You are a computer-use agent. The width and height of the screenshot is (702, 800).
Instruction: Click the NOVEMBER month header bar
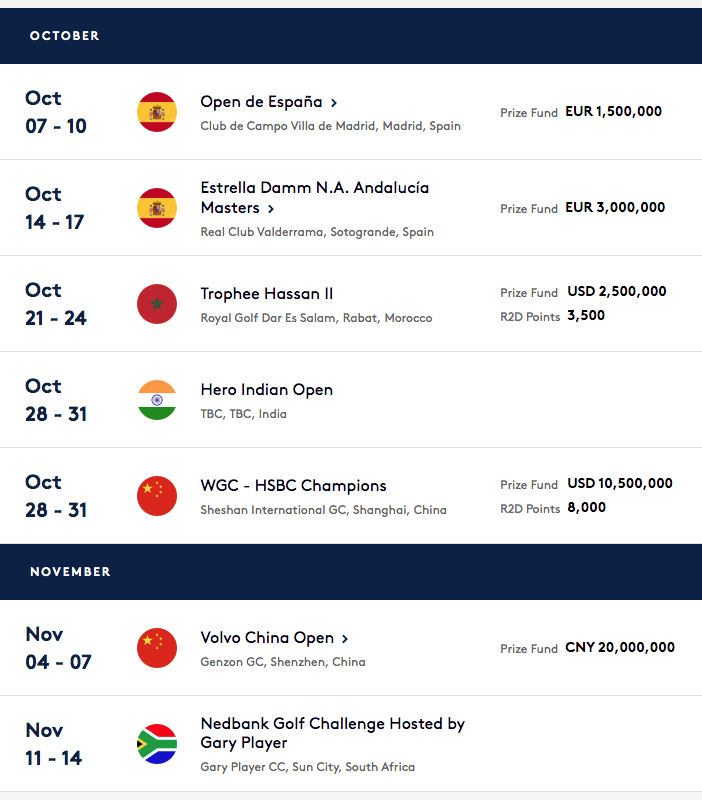click(351, 571)
